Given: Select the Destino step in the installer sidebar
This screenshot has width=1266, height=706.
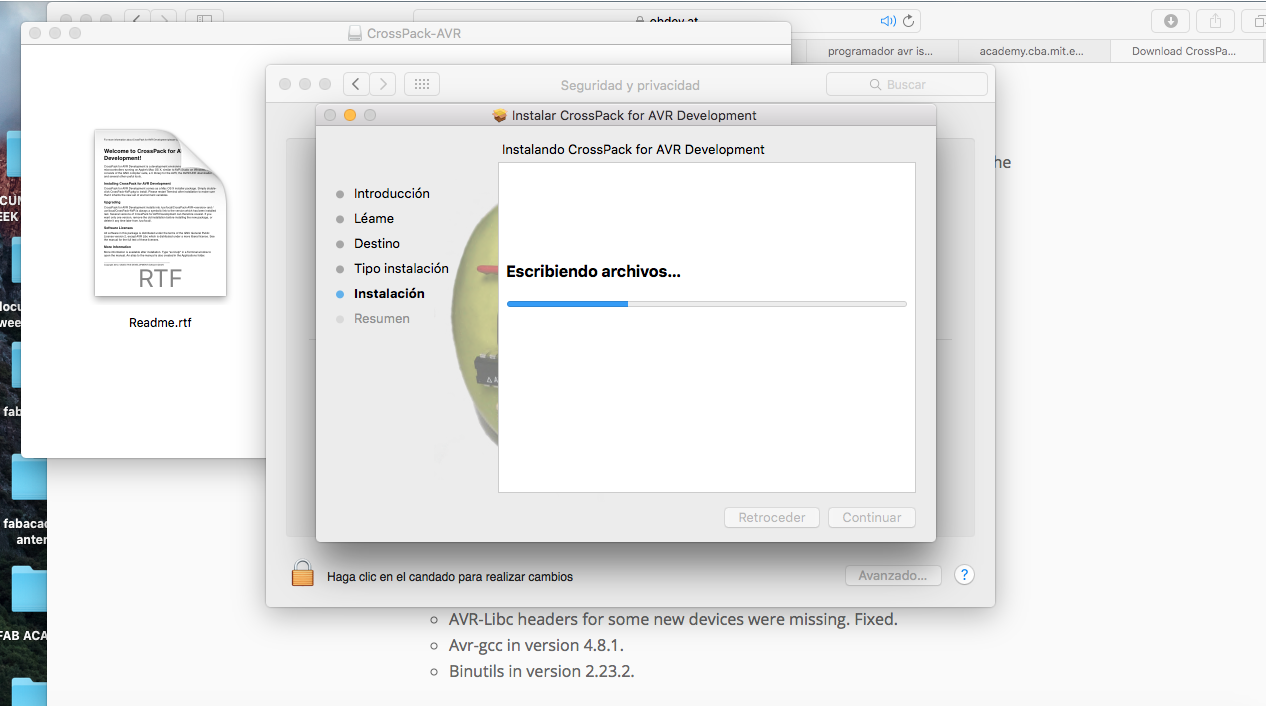Looking at the screenshot, I should click(x=377, y=244).
